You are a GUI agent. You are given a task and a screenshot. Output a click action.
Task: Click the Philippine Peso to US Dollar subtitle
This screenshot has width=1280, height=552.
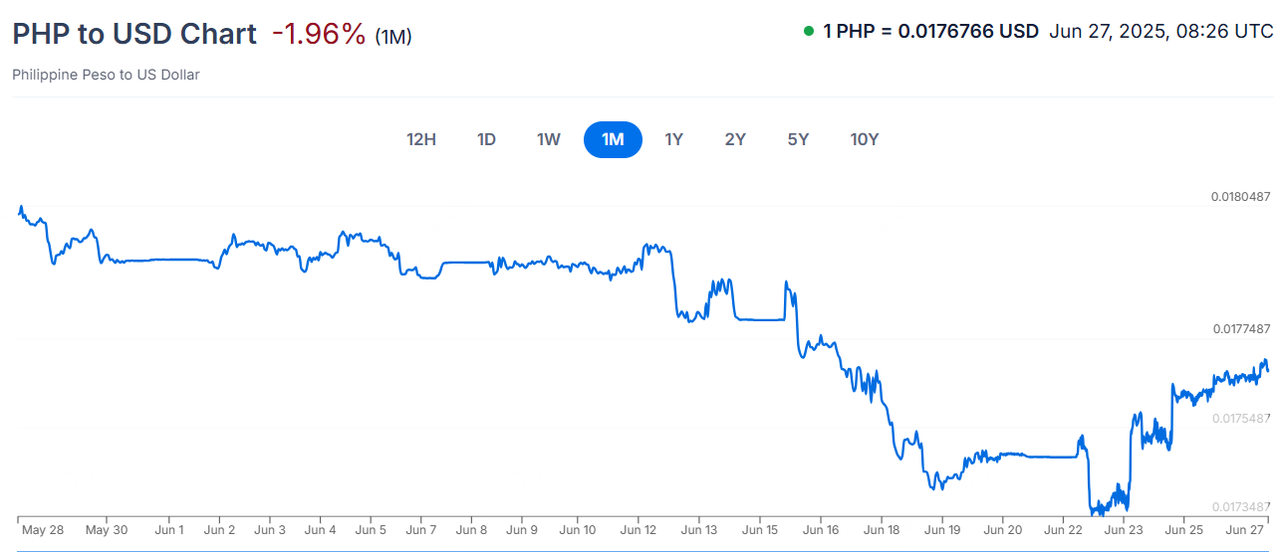pos(106,75)
